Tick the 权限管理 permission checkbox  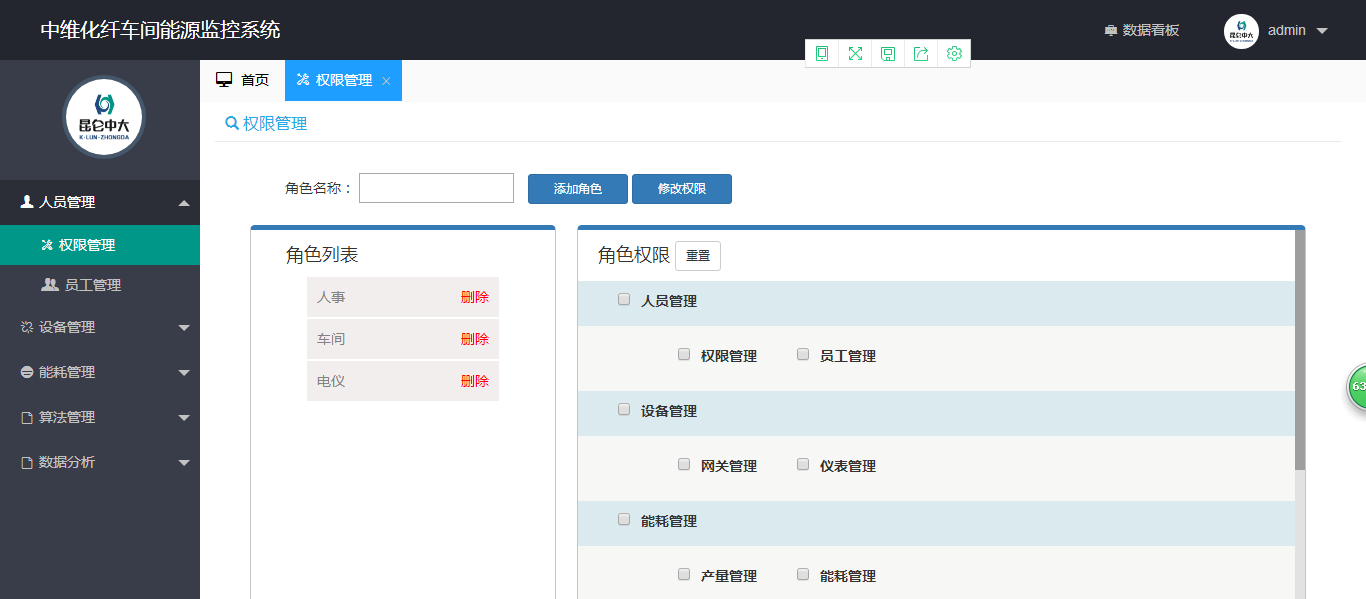click(684, 354)
